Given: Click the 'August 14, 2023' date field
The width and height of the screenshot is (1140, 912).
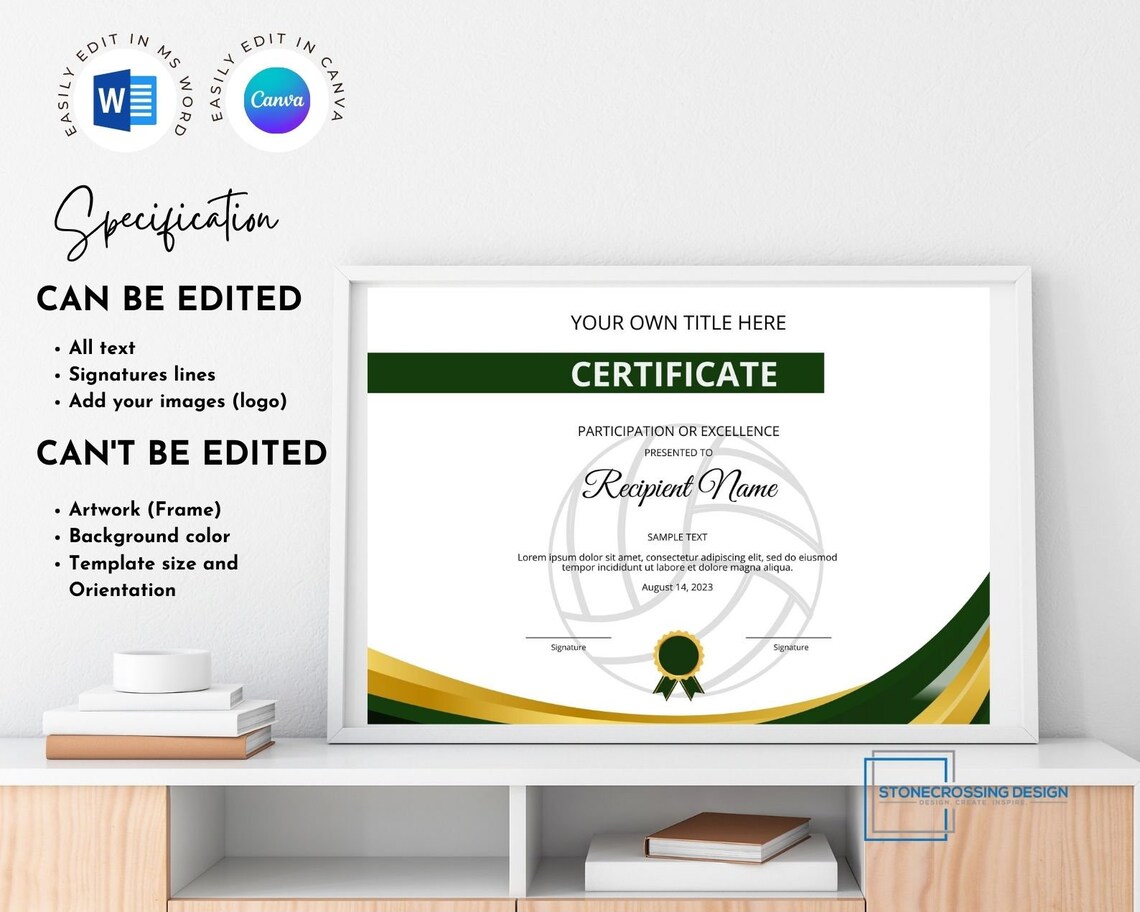Looking at the screenshot, I should [677, 587].
